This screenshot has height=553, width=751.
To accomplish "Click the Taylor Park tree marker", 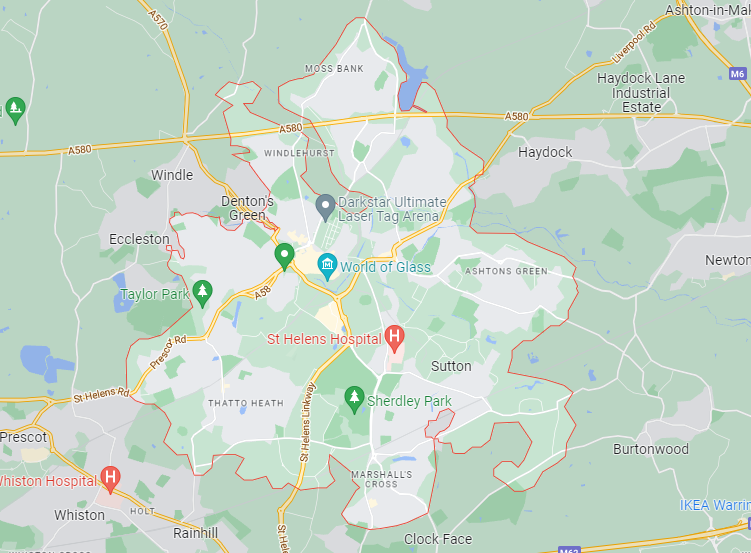I will [202, 293].
